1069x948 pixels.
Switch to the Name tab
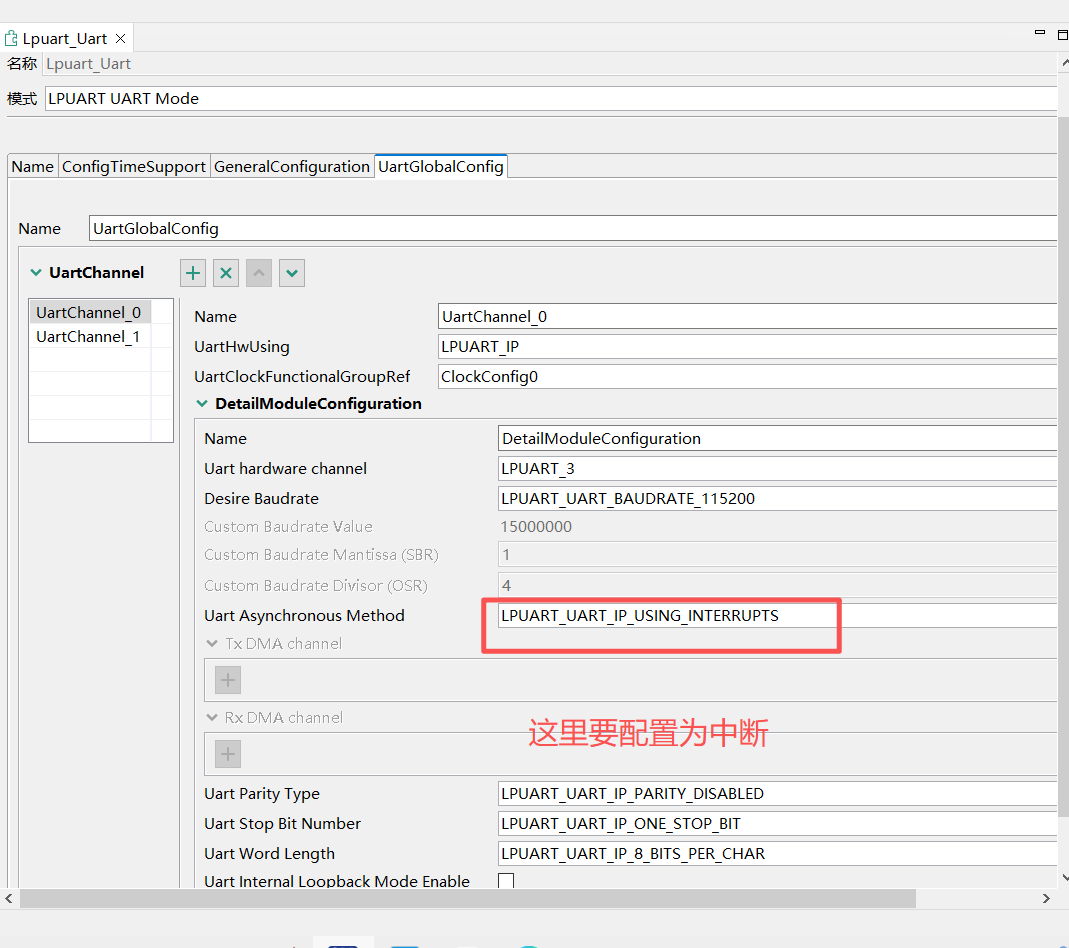tap(33, 167)
